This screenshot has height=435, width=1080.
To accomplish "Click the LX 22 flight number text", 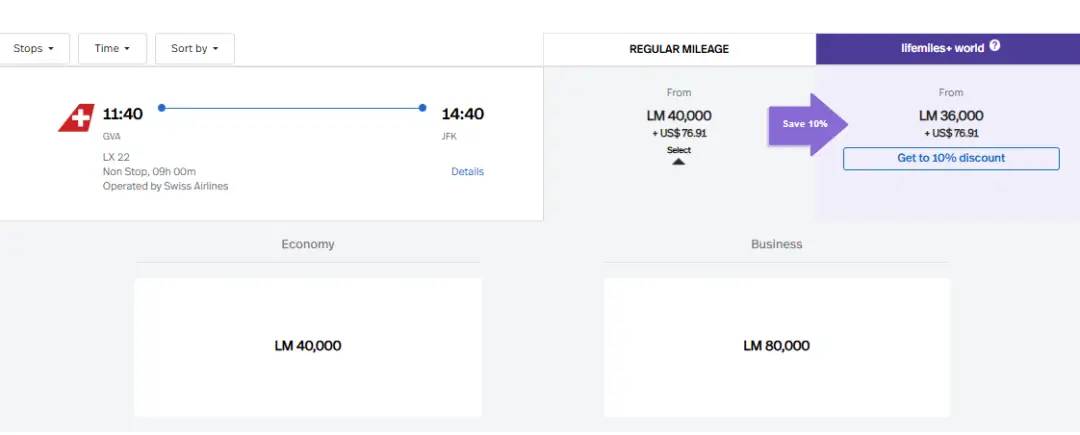I will click(116, 157).
